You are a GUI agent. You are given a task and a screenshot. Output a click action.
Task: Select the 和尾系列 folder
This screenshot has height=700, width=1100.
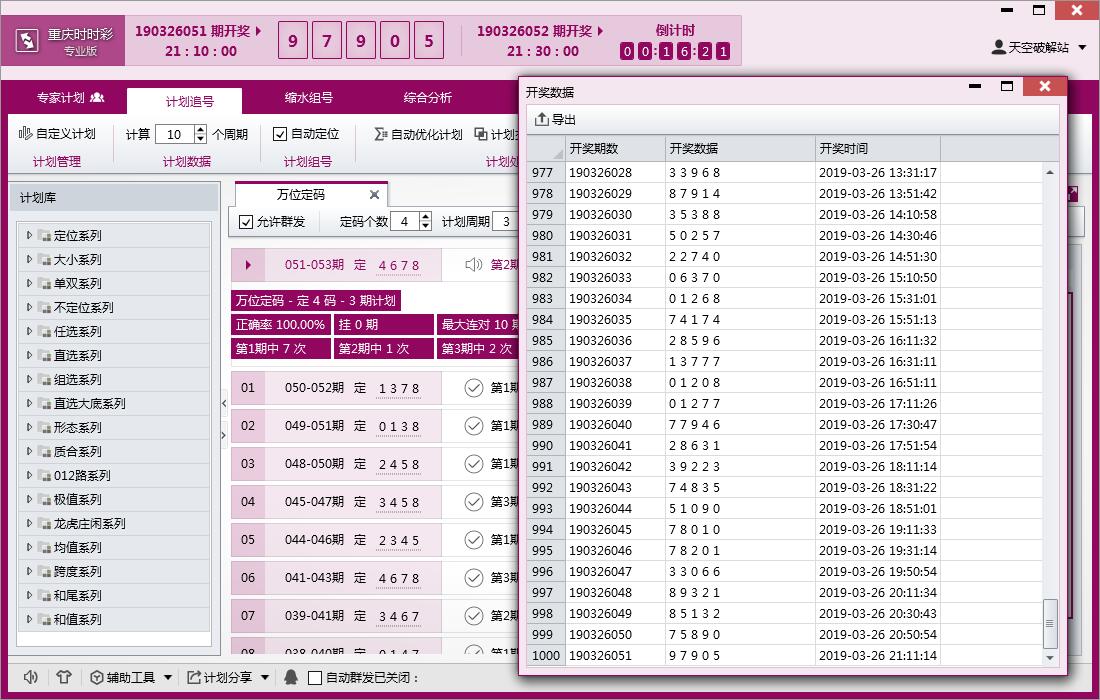(x=69, y=595)
